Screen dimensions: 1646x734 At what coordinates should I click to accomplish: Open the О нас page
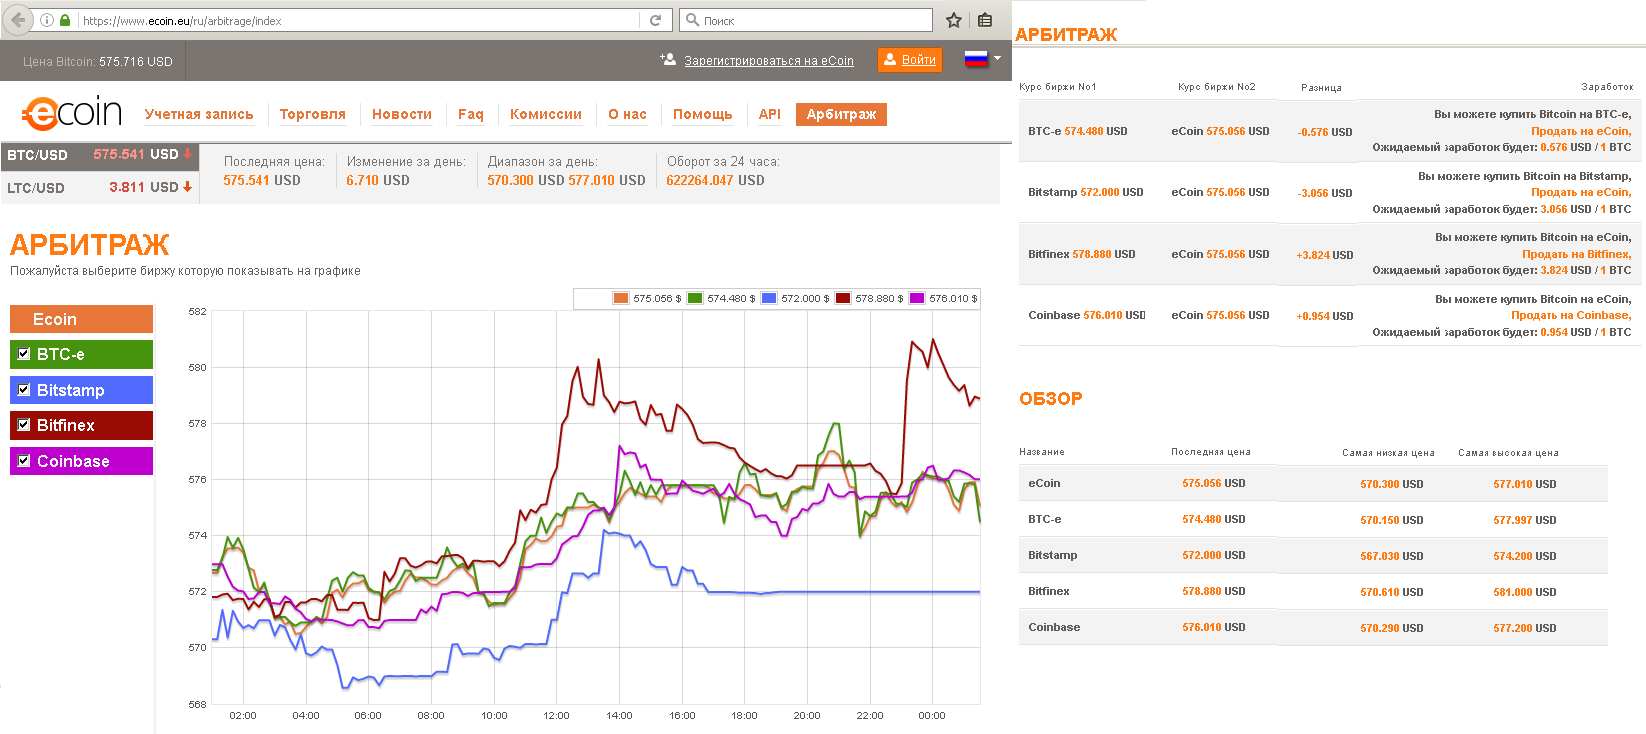coord(627,114)
